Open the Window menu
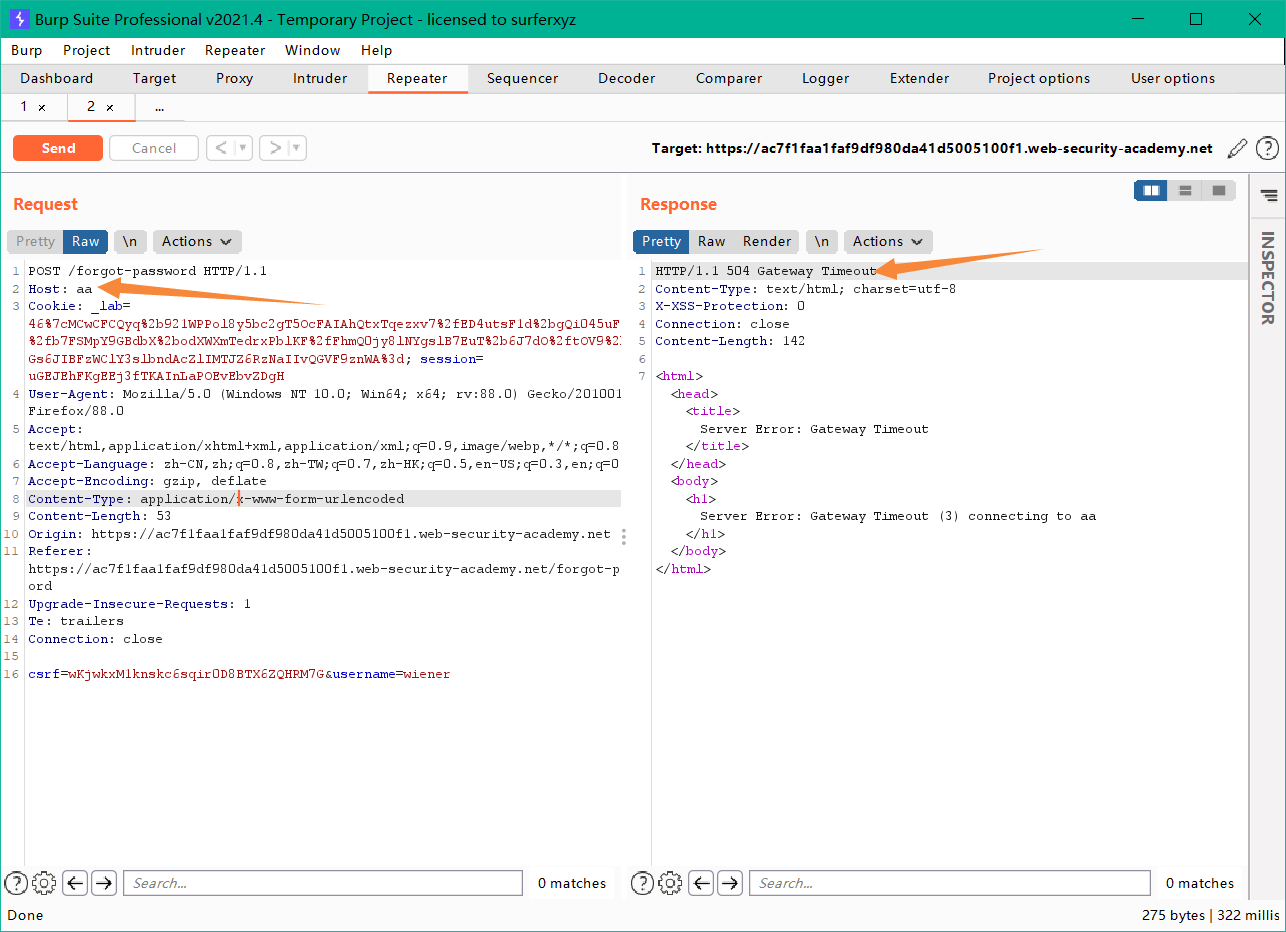The image size is (1286, 932). (313, 50)
